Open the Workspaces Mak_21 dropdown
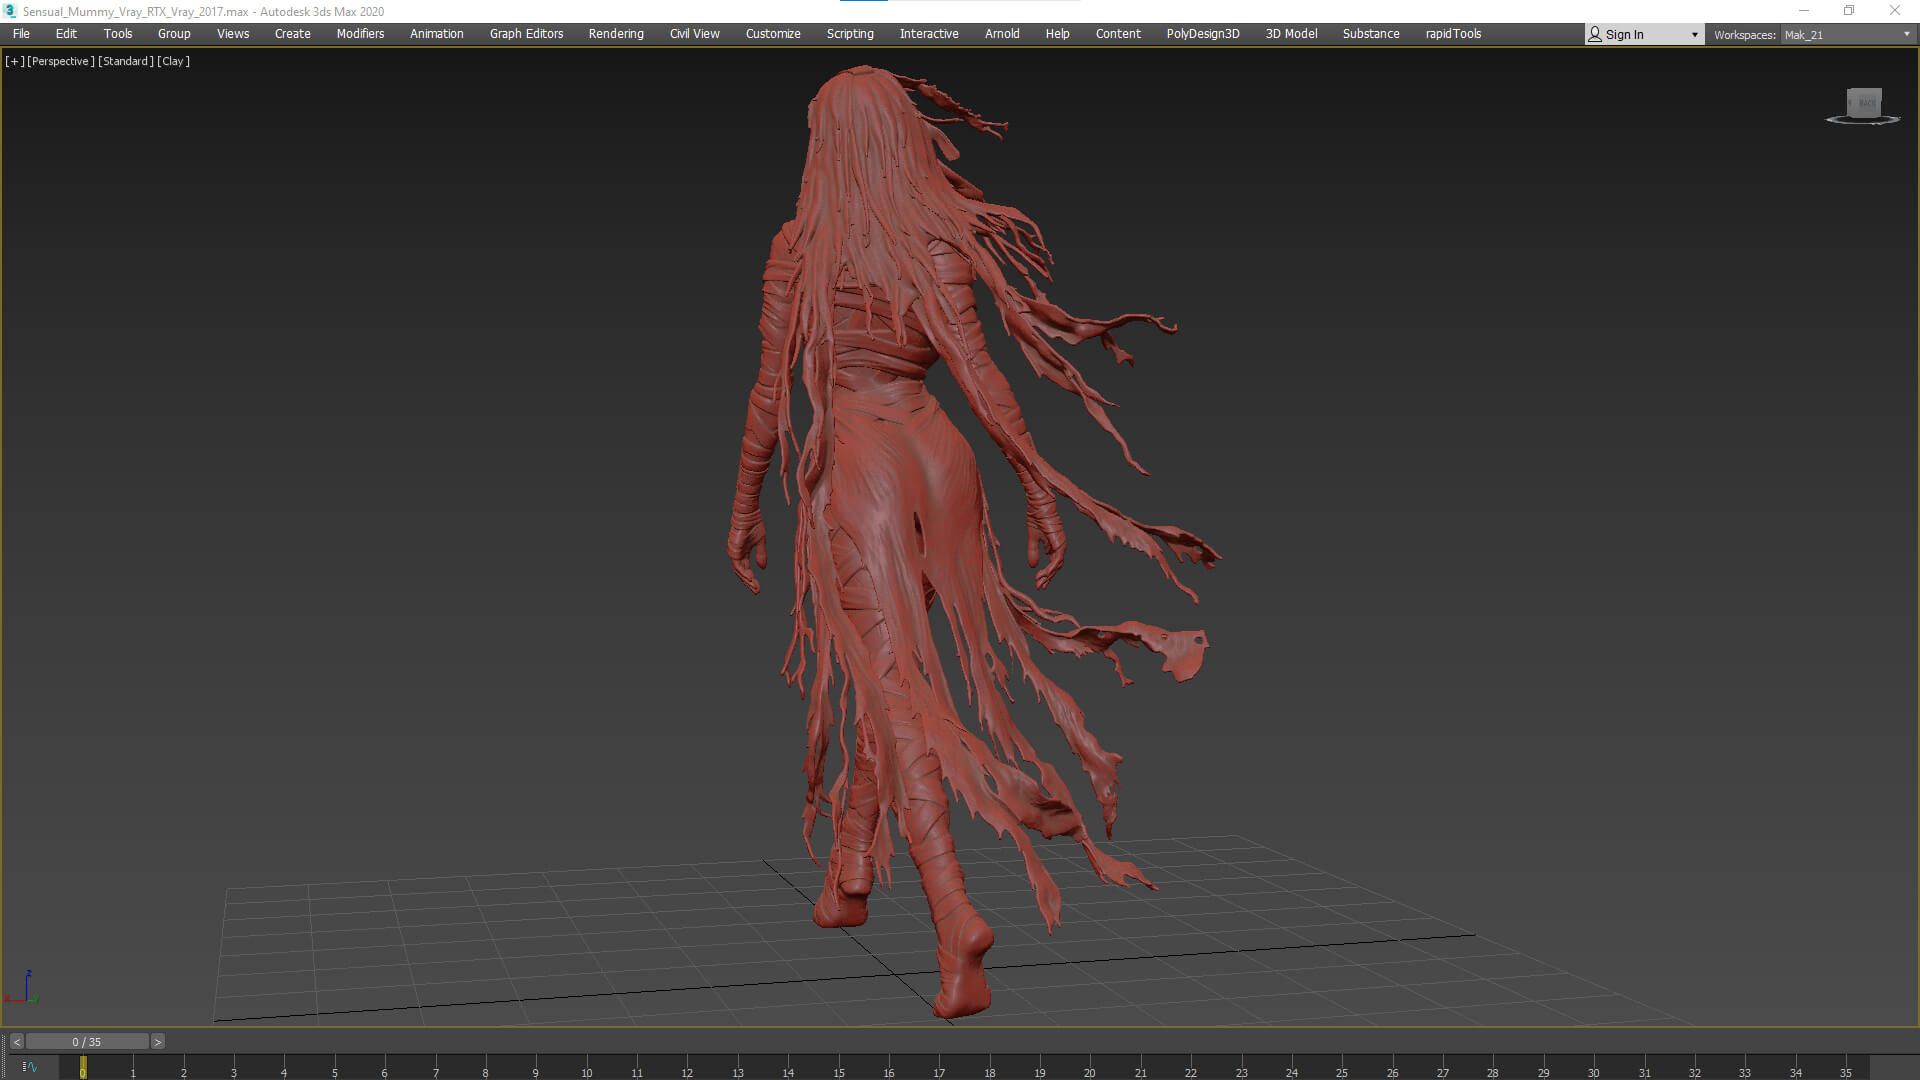This screenshot has width=1920, height=1080. click(1847, 35)
